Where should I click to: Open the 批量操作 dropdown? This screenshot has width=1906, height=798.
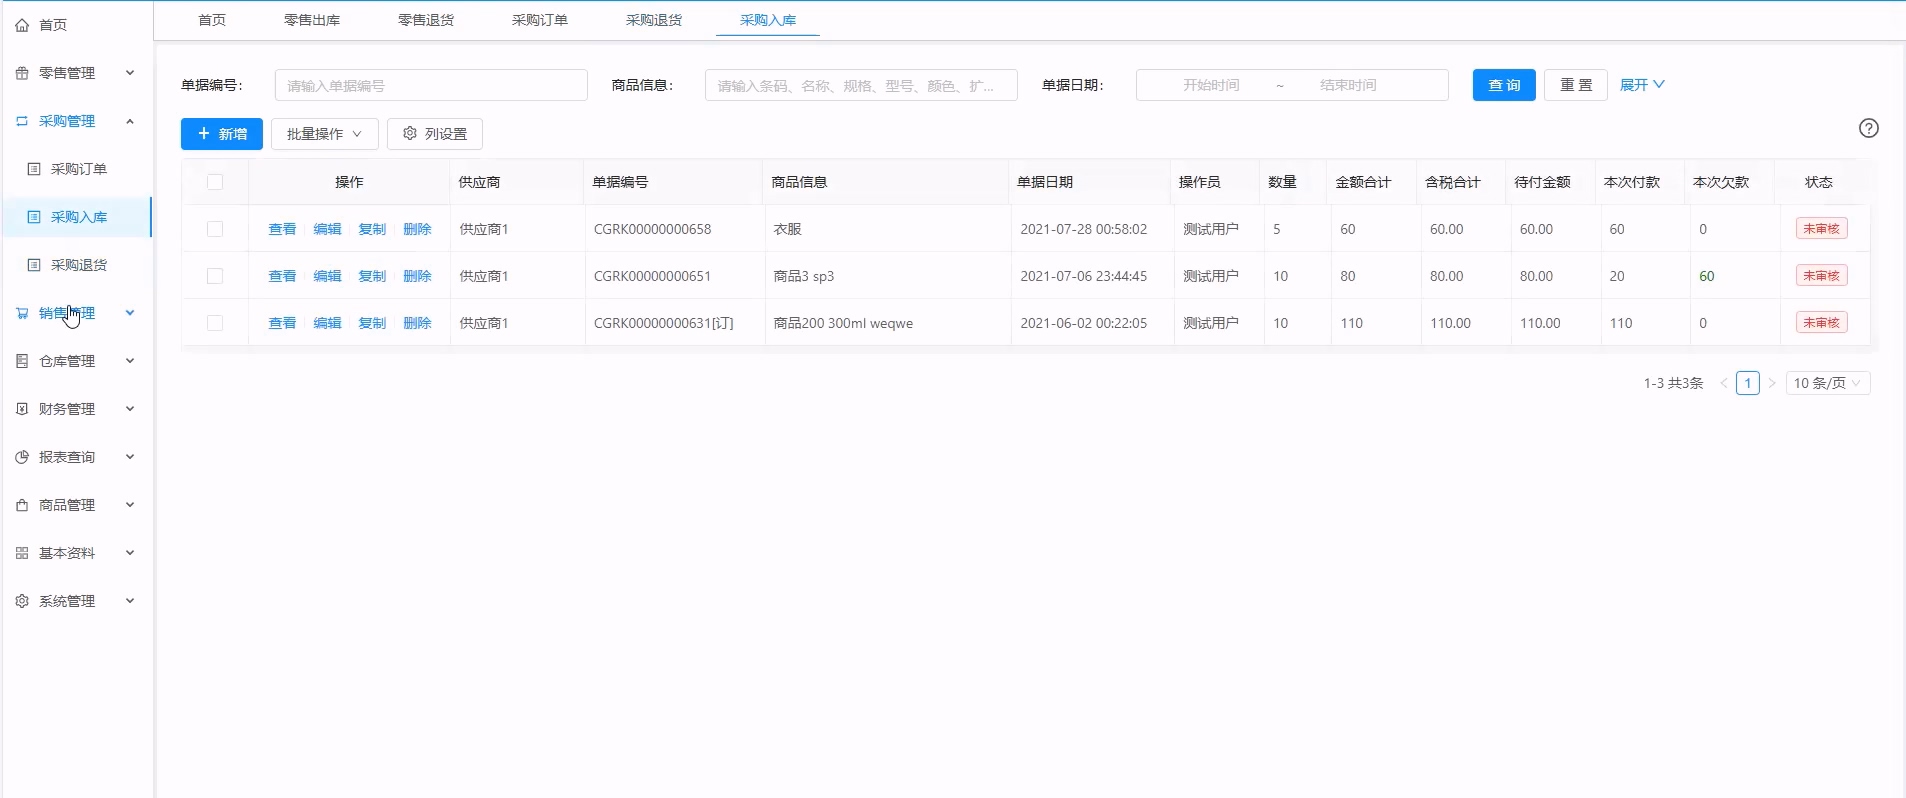324,134
